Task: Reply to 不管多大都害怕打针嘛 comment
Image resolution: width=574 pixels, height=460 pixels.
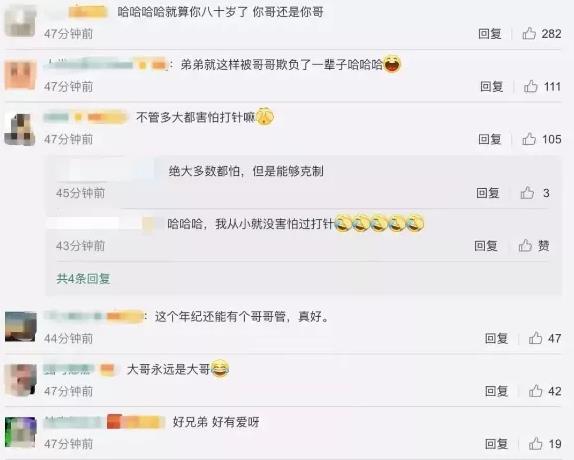Action: click(x=490, y=139)
